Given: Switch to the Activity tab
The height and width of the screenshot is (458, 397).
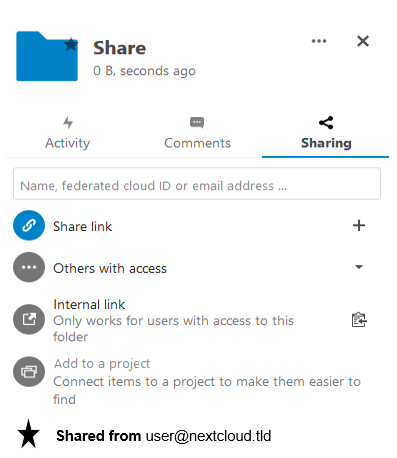Looking at the screenshot, I should point(68,133).
